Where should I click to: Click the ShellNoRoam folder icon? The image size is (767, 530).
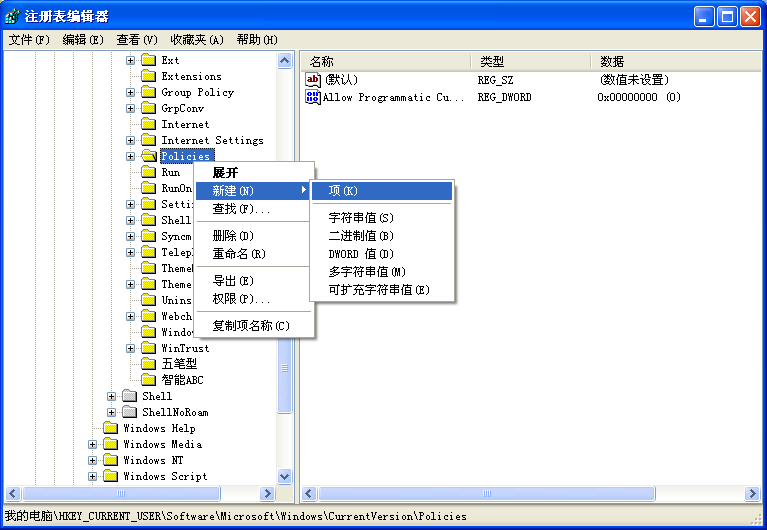pos(129,412)
